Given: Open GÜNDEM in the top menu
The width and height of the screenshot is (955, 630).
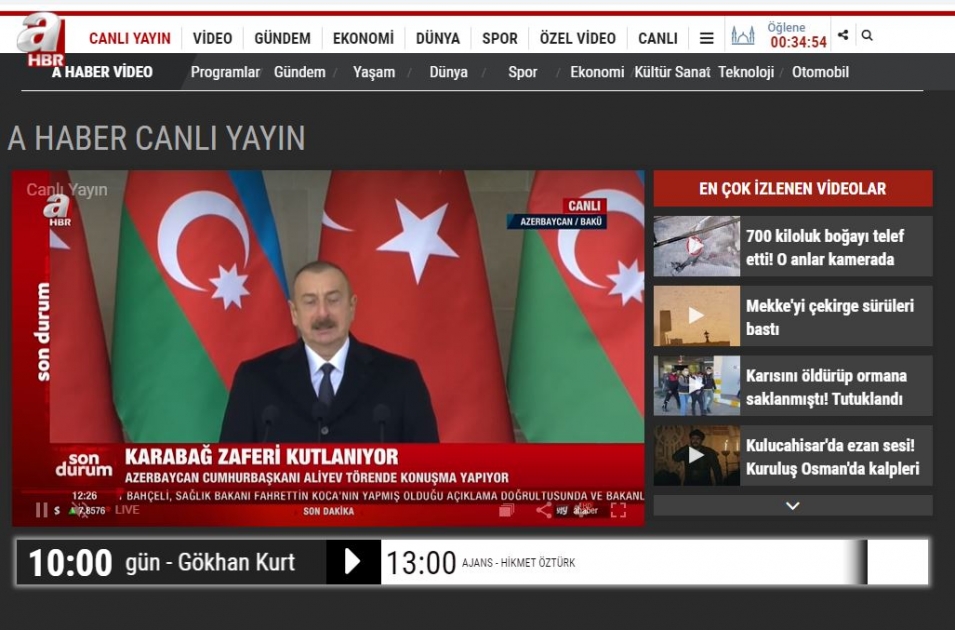Looking at the screenshot, I should point(283,39).
